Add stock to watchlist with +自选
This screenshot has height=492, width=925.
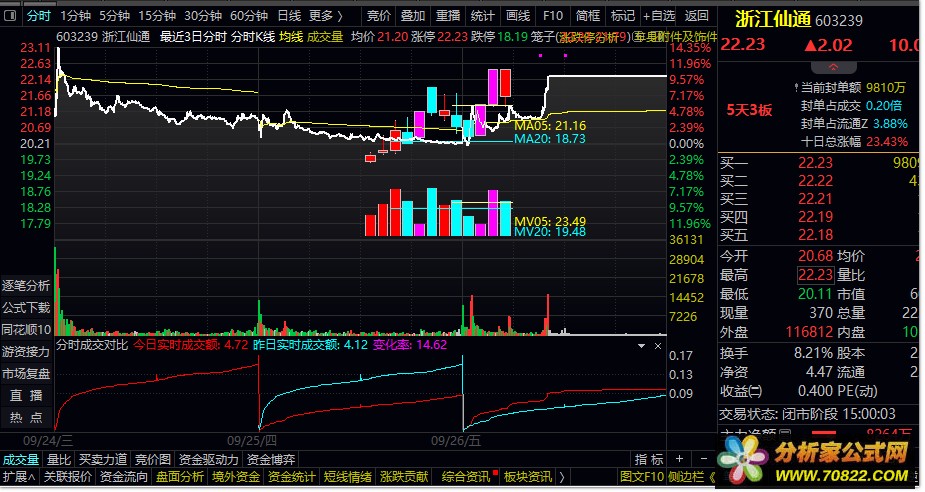pyautogui.click(x=659, y=16)
